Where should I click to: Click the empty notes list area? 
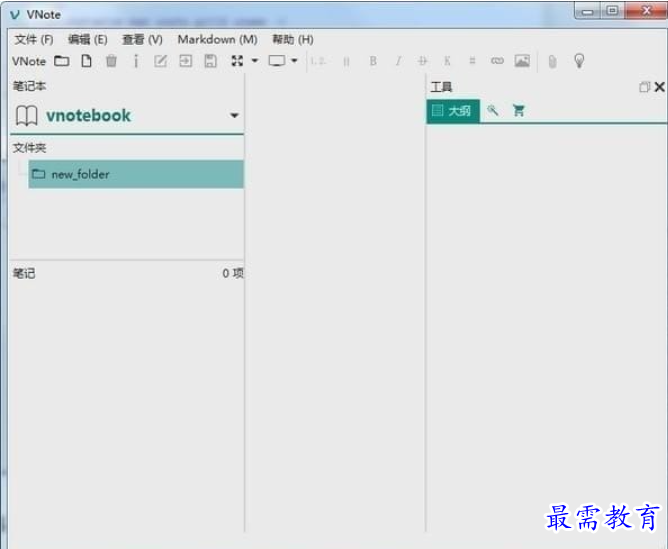point(127,407)
